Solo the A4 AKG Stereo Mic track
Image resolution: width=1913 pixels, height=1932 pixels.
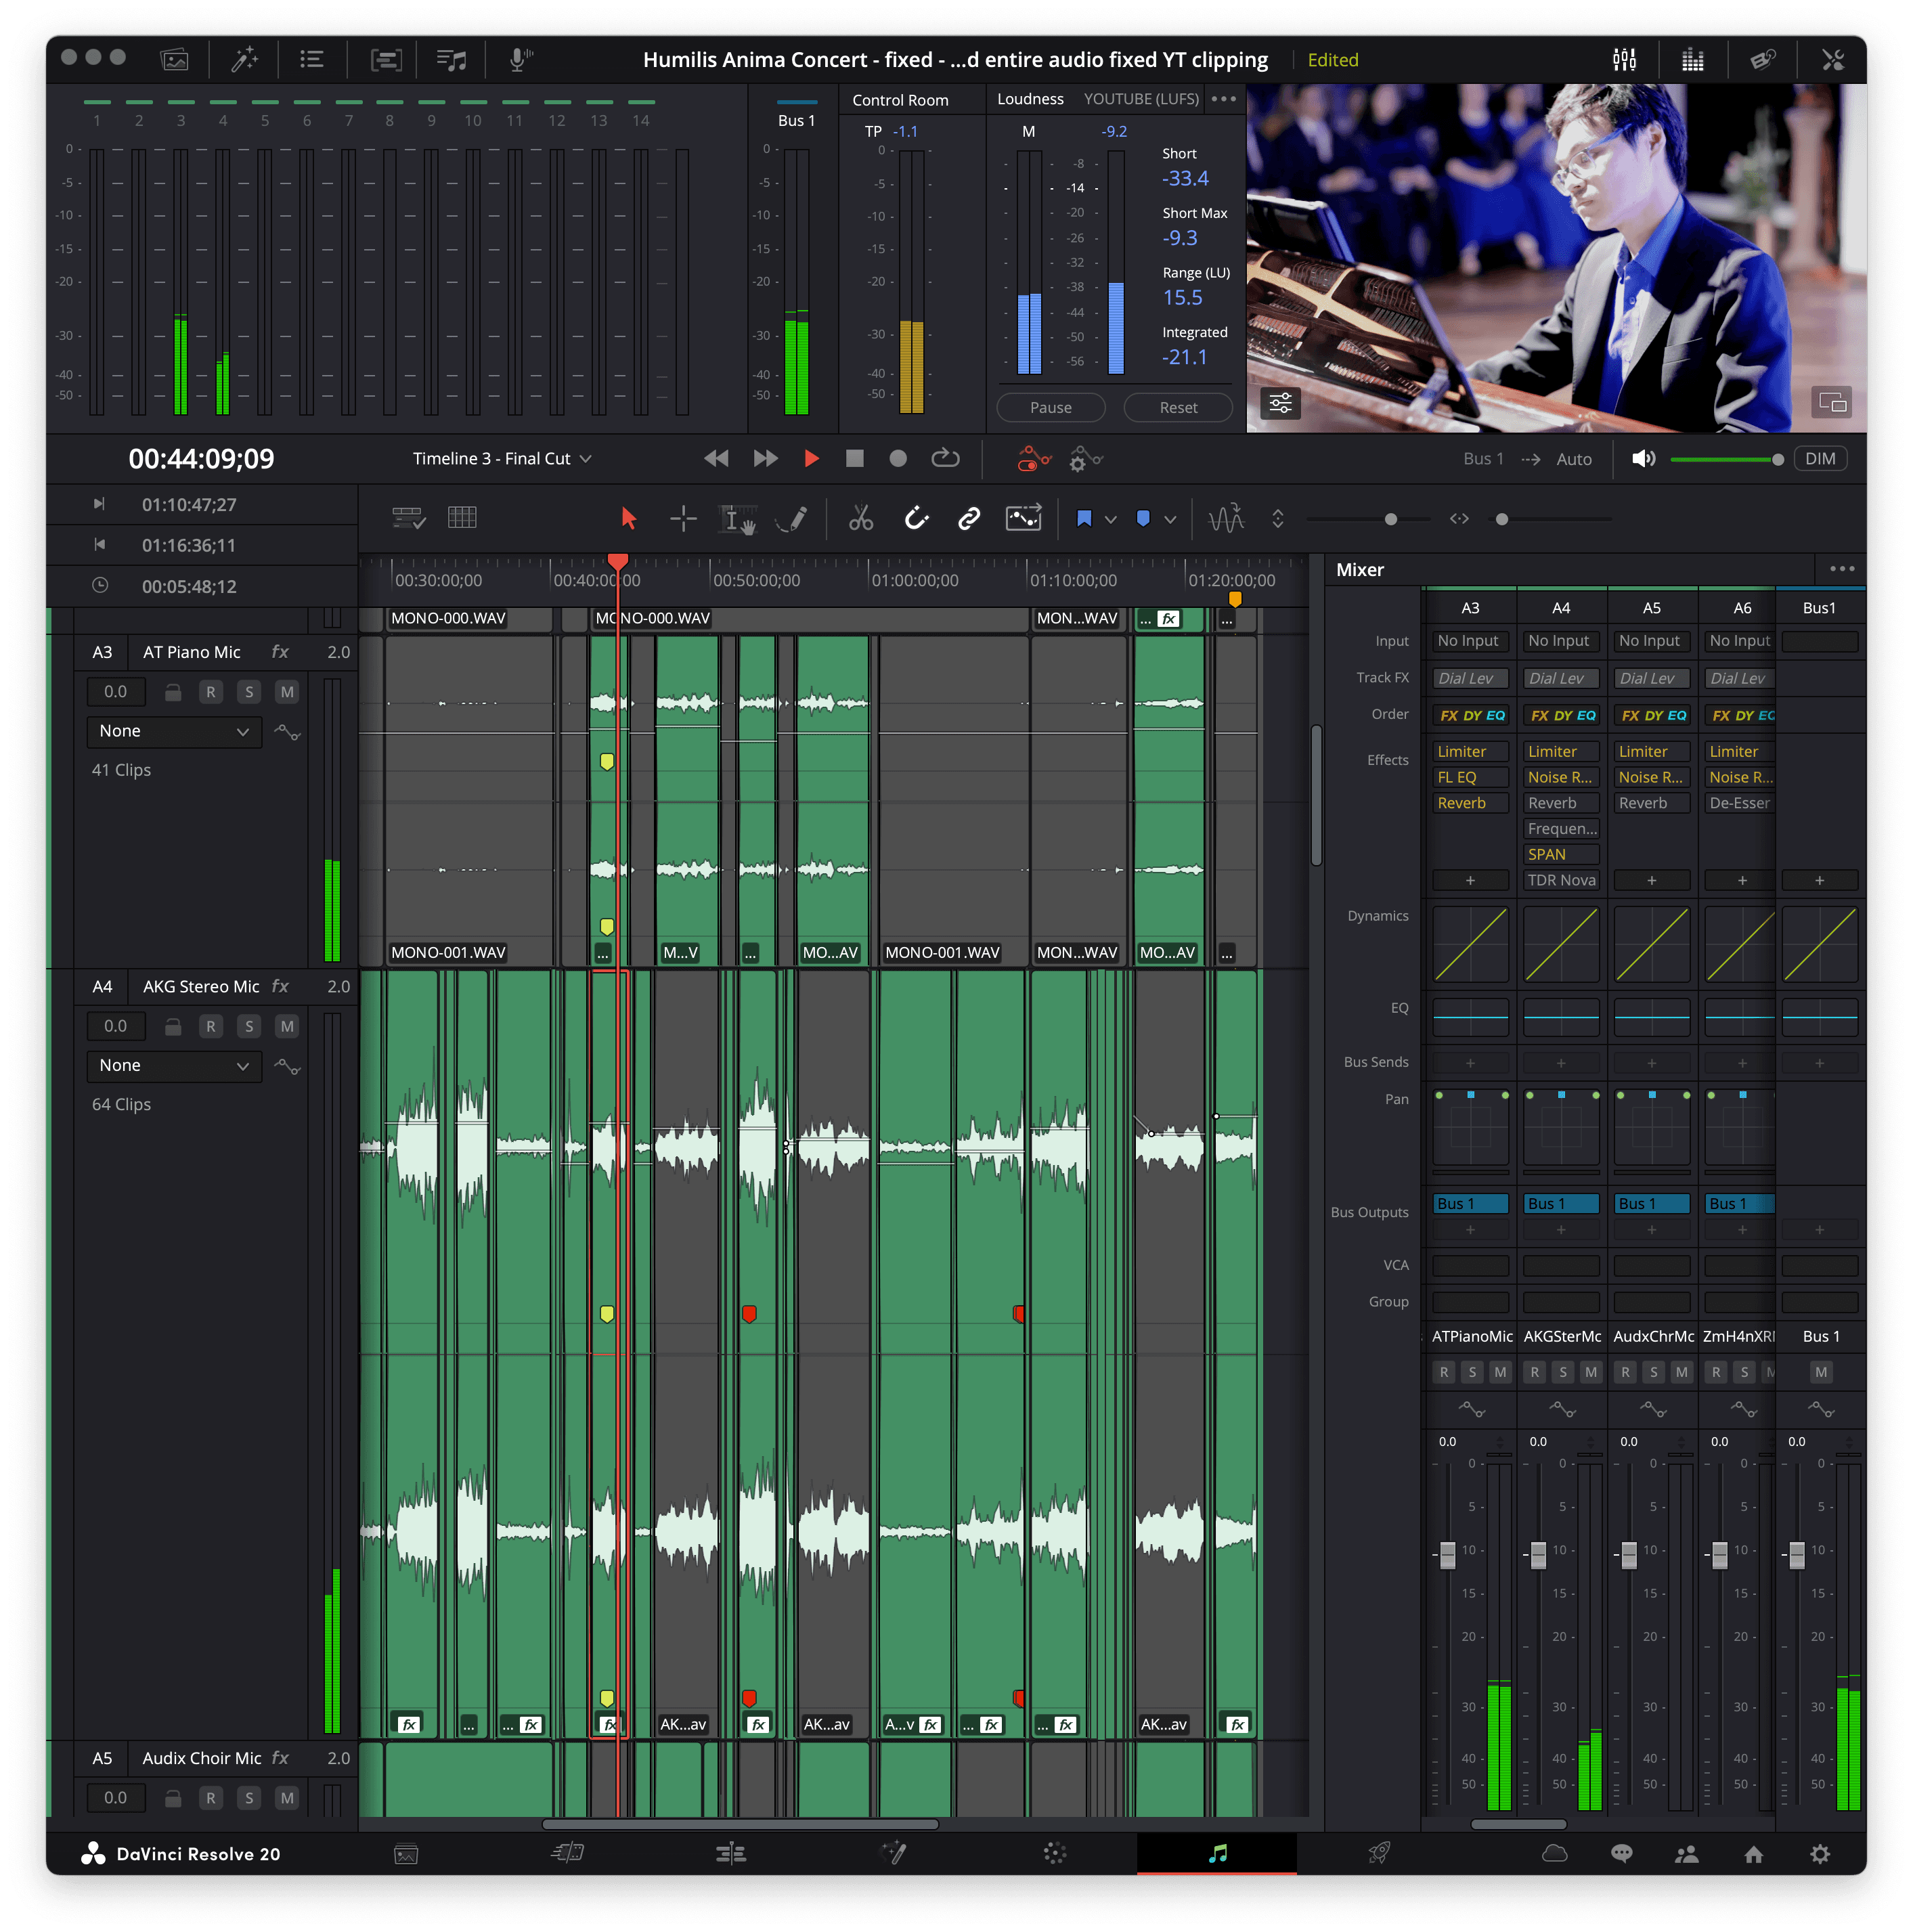coord(249,1026)
